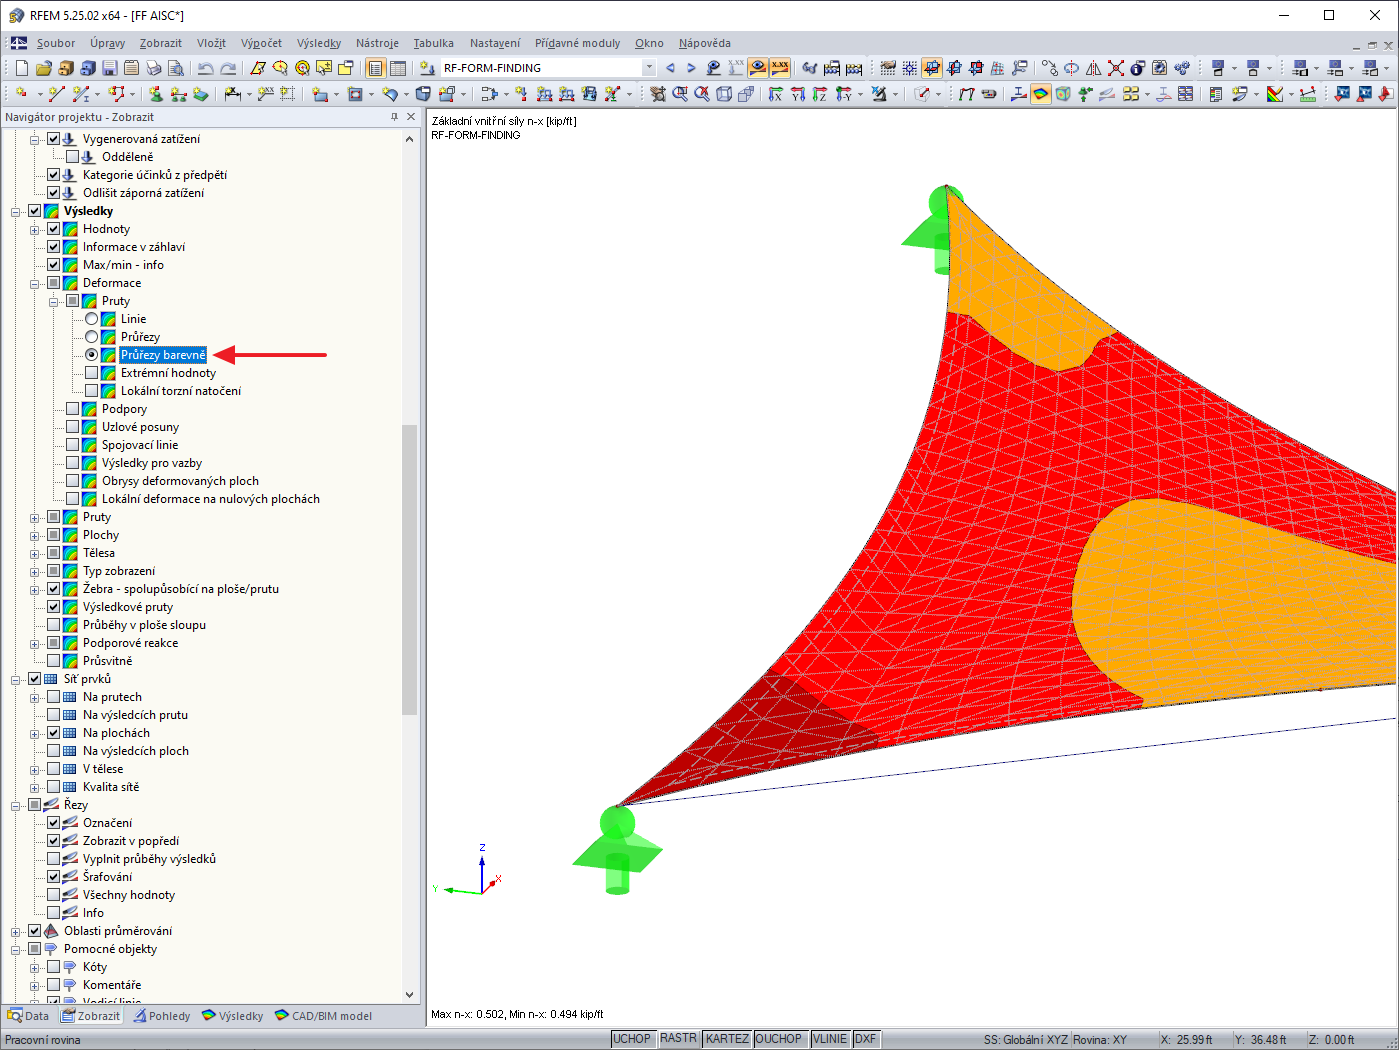Viewport: 1399px width, 1050px height.
Task: Expand the Plochy tree node
Action: pos(35,535)
